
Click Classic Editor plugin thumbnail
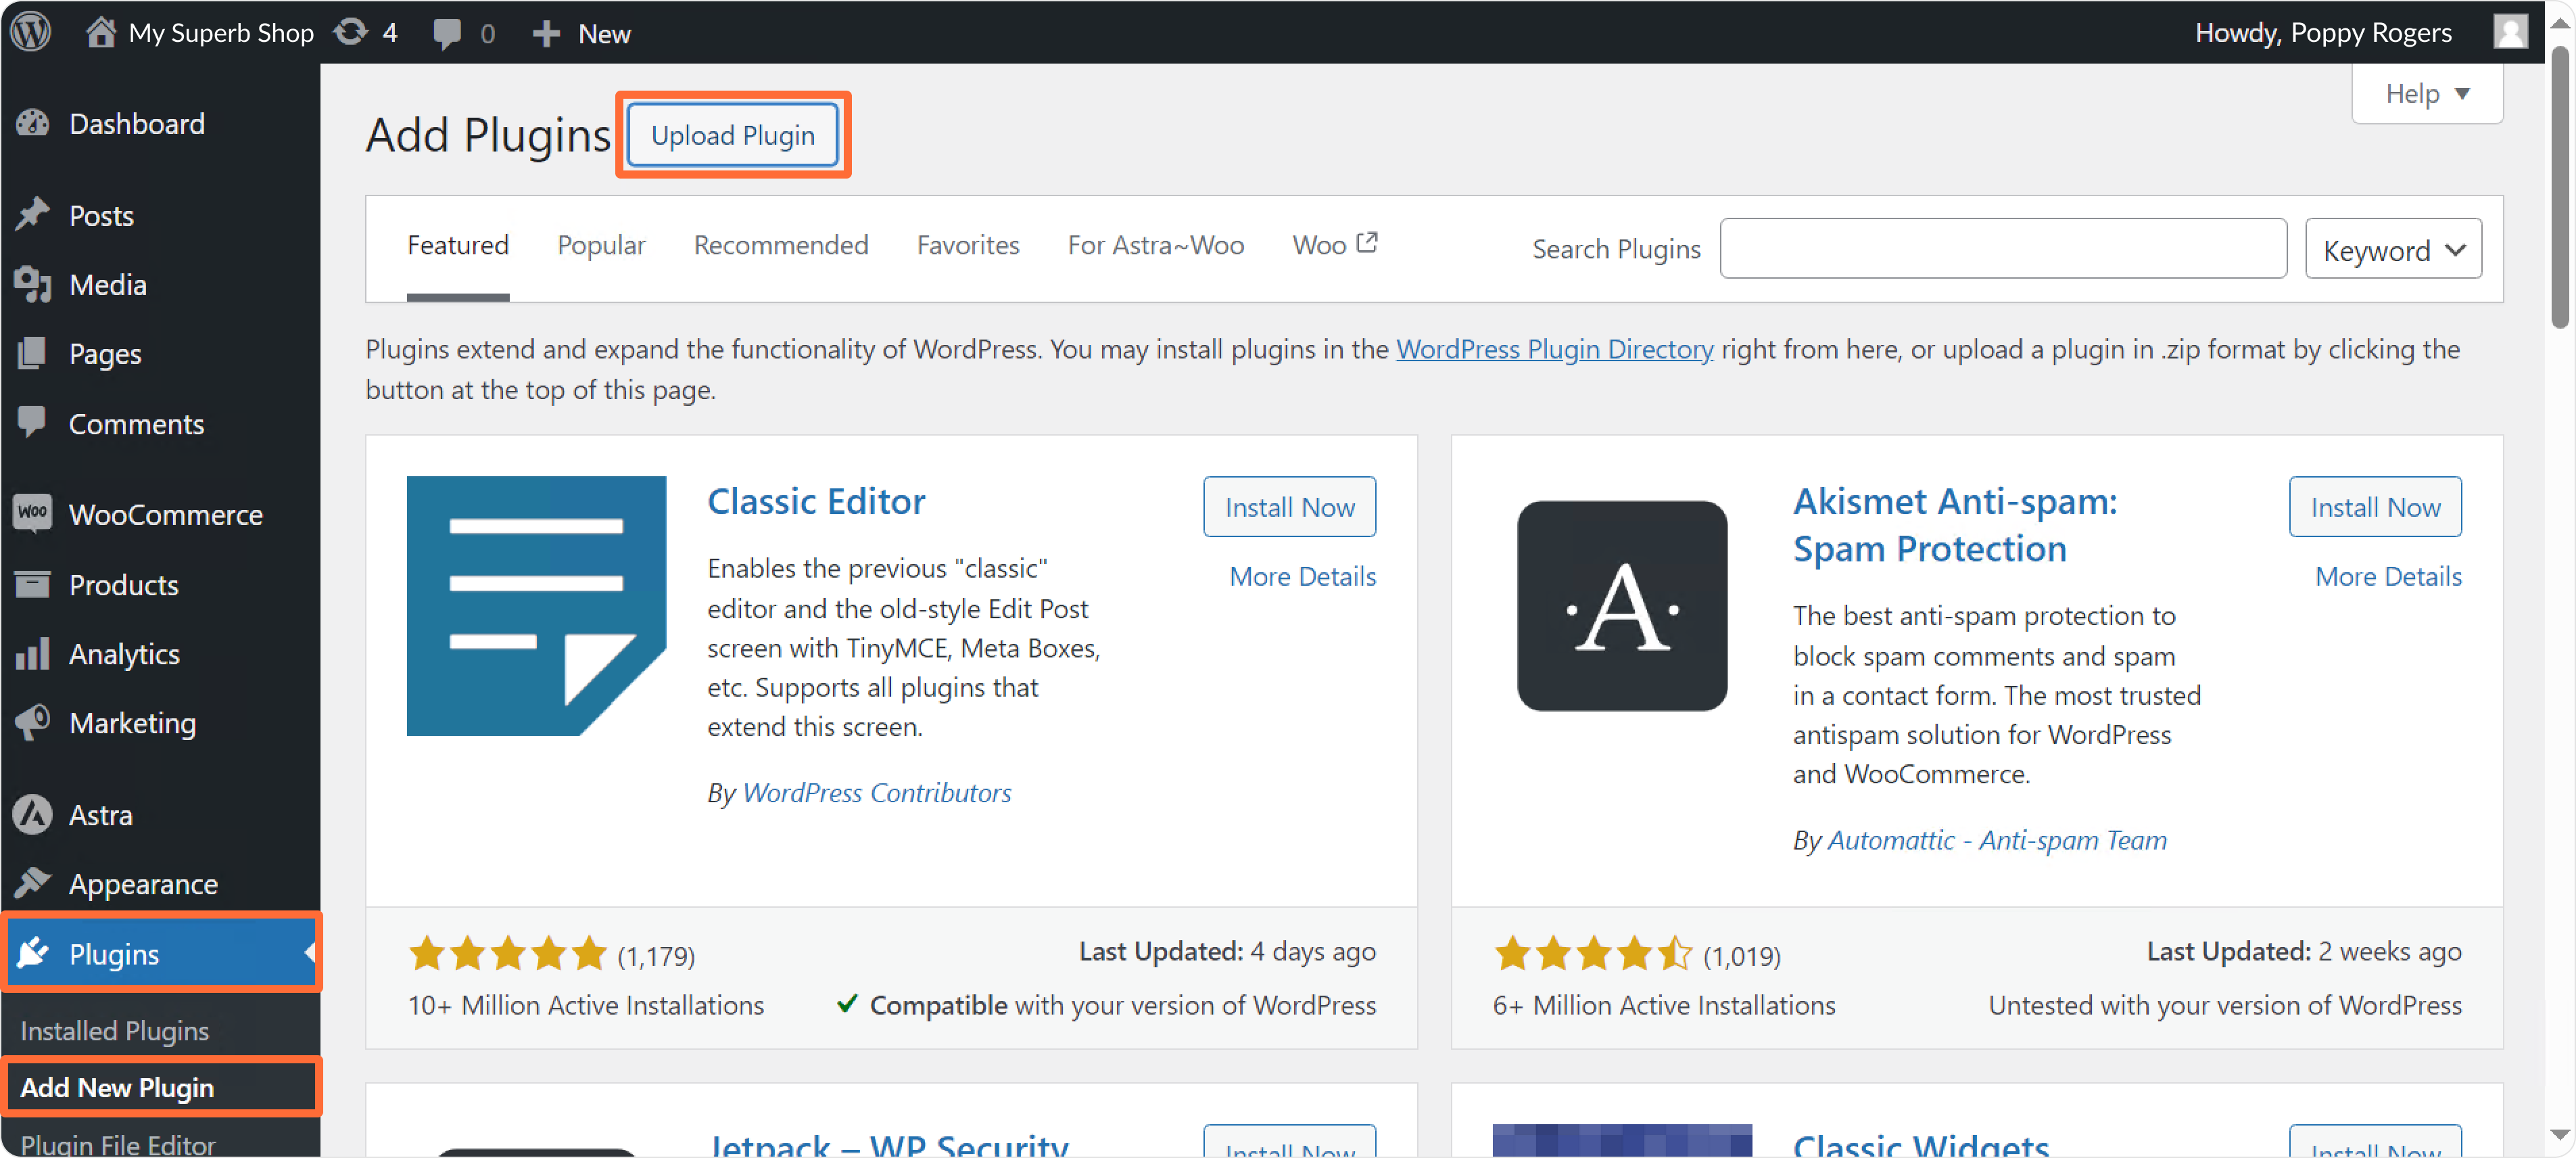[x=536, y=606]
